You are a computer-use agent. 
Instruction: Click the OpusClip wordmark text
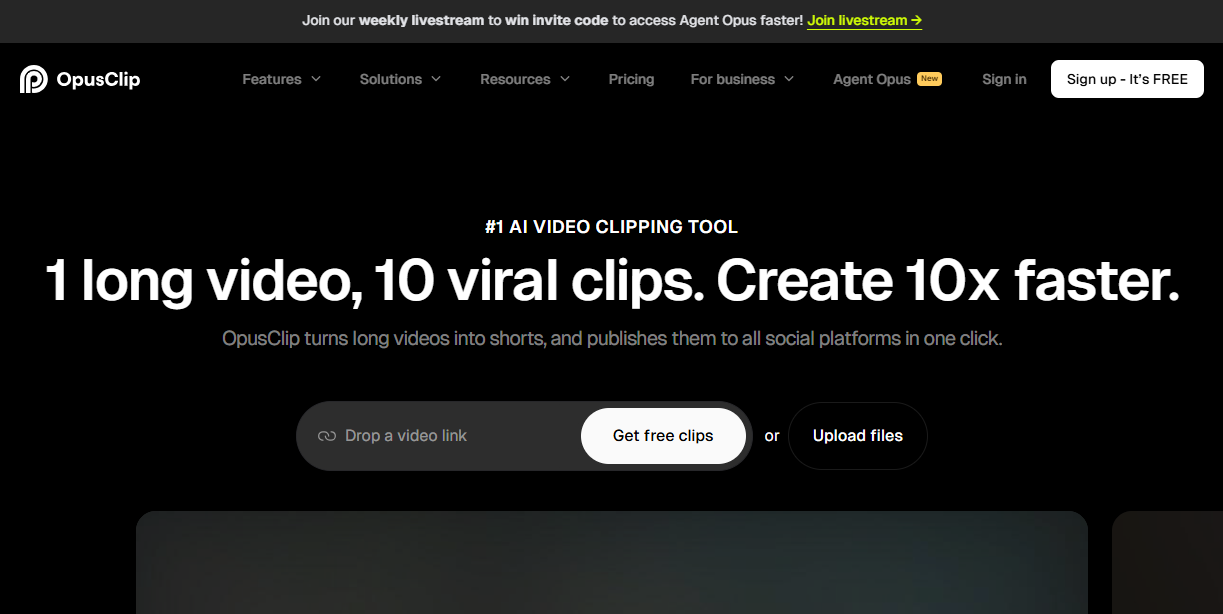[x=98, y=79]
